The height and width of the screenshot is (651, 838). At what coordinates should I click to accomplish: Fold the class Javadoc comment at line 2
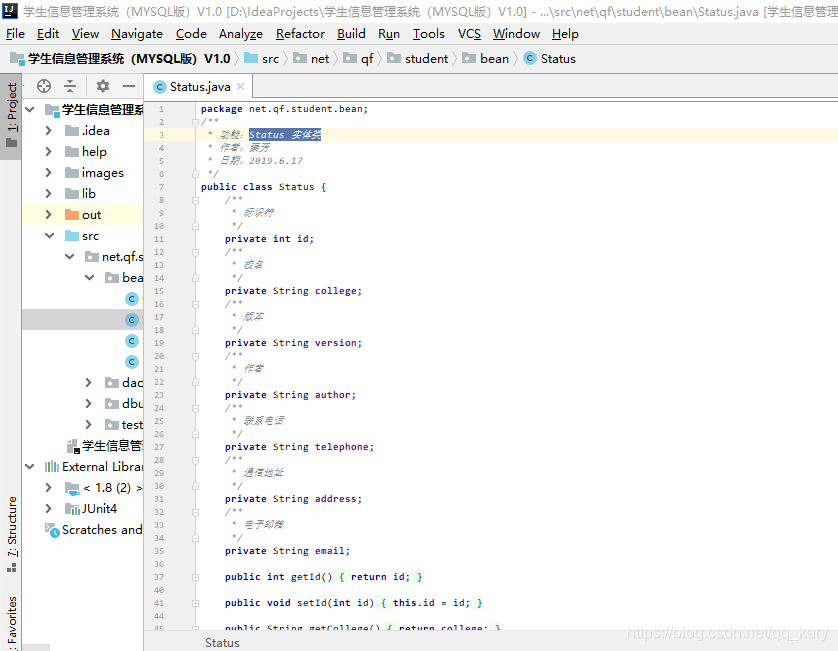tap(195, 122)
